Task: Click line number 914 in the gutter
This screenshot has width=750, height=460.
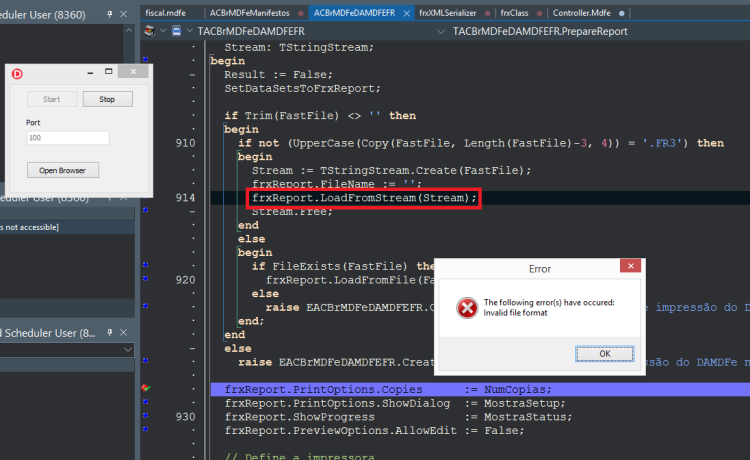Action: 186,198
